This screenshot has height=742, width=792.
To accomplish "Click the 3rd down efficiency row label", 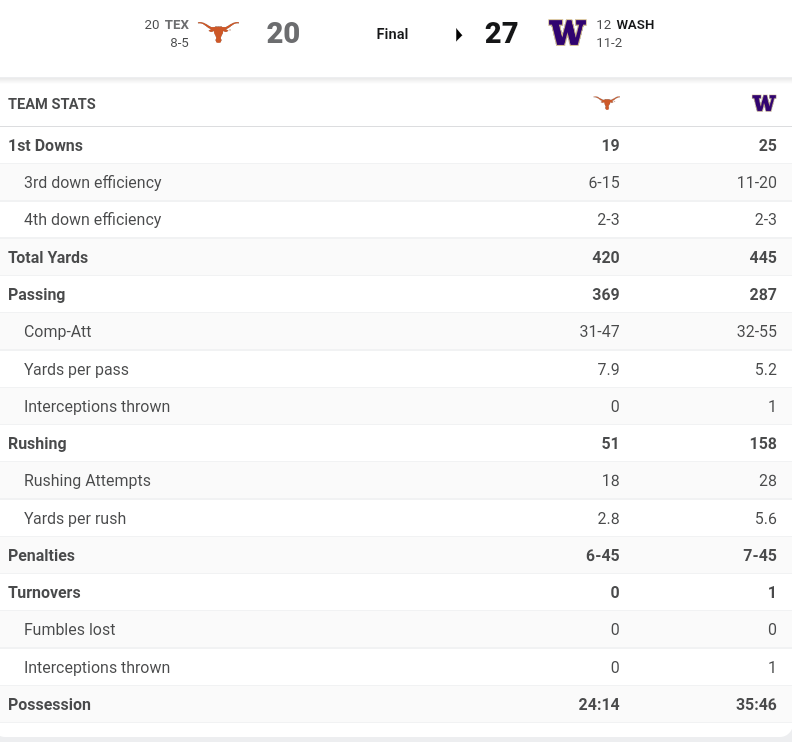I will tap(92, 182).
